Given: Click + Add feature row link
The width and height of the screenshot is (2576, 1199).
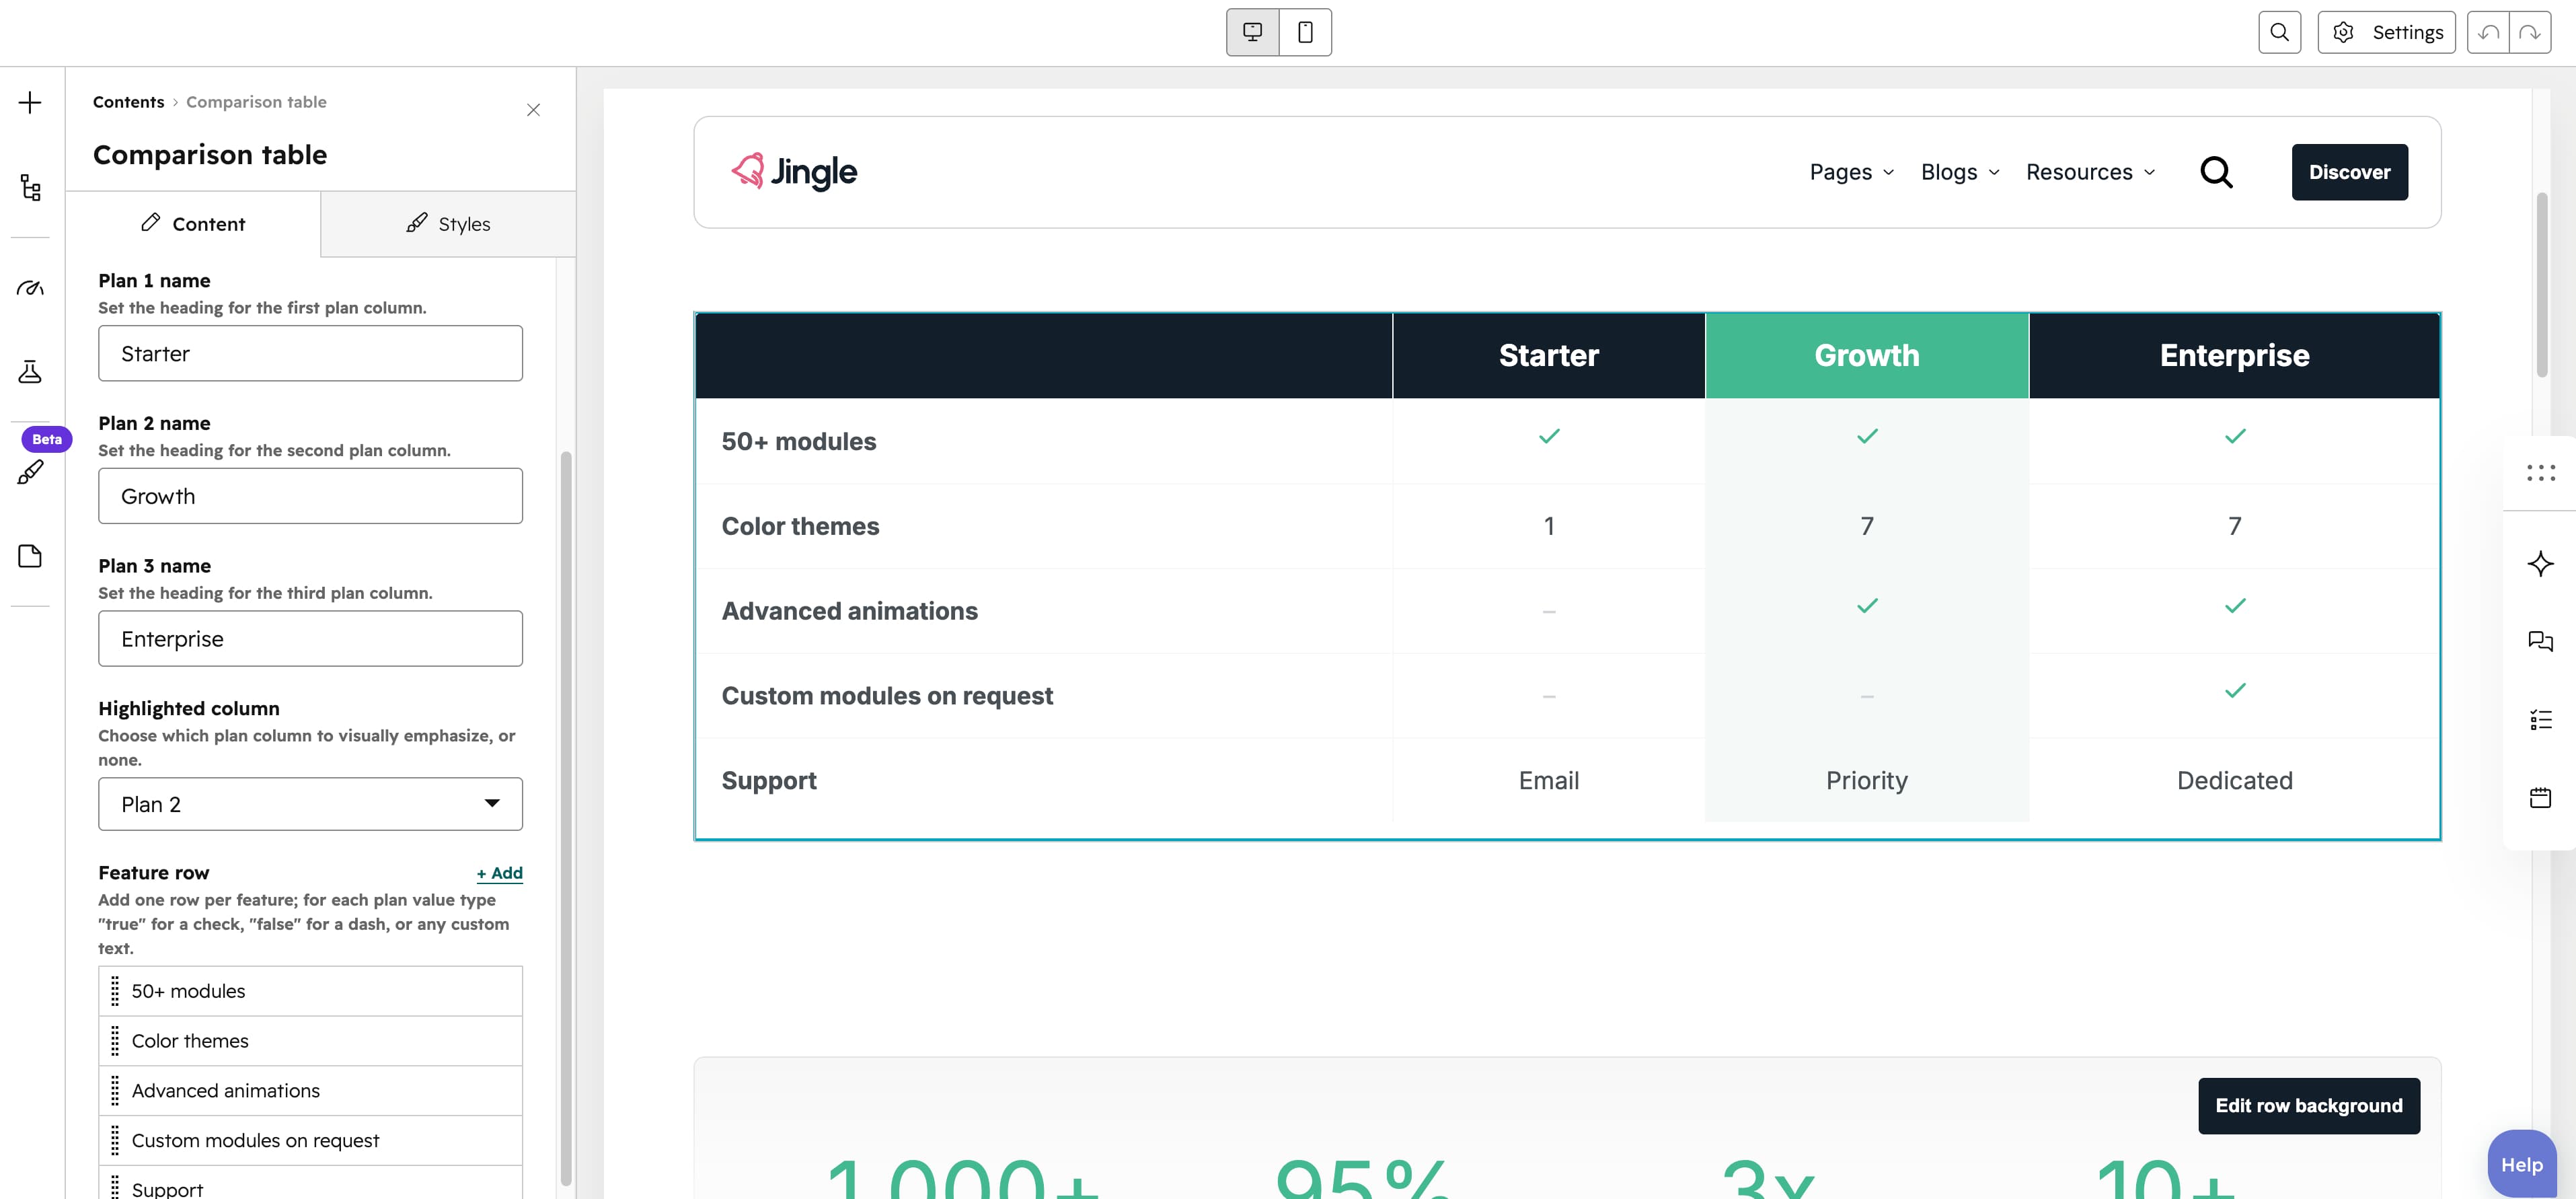Looking at the screenshot, I should tap(499, 873).
